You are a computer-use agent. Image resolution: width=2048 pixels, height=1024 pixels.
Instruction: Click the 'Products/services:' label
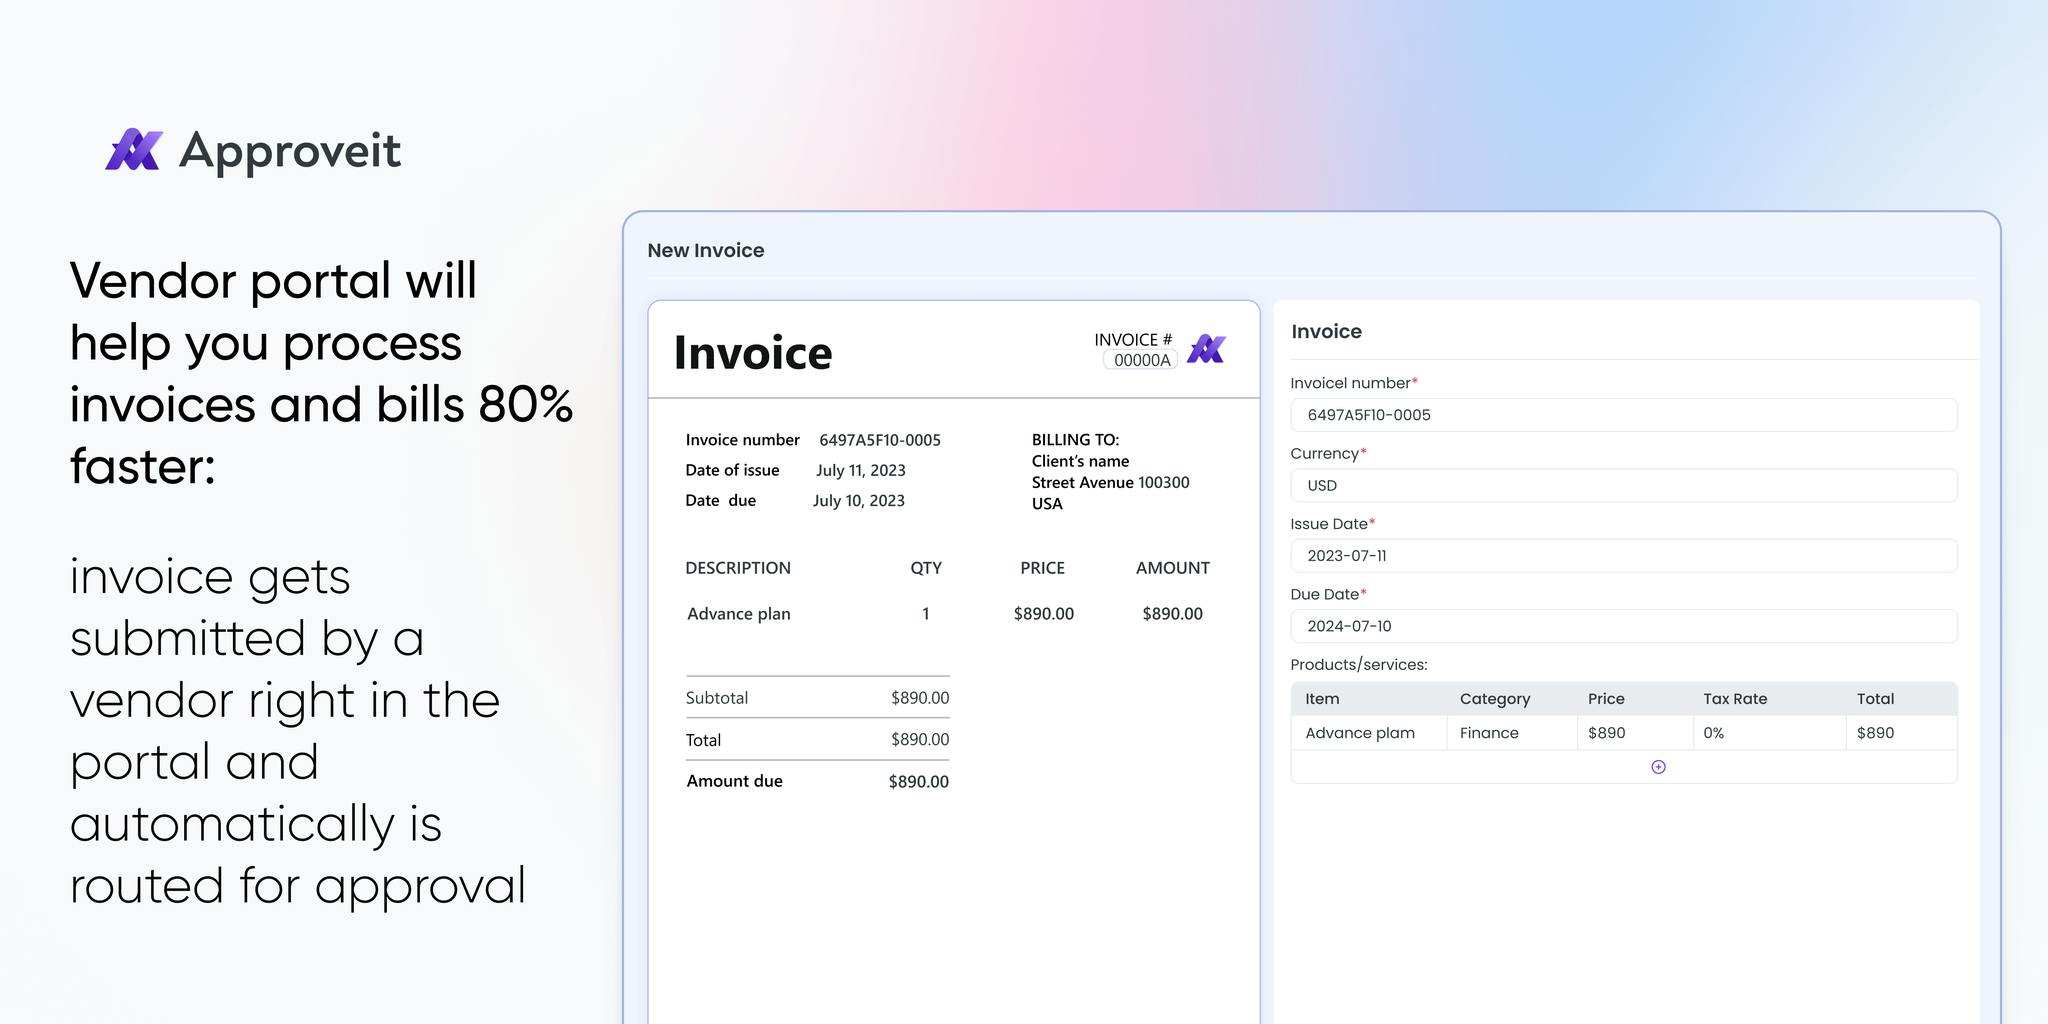1359,665
